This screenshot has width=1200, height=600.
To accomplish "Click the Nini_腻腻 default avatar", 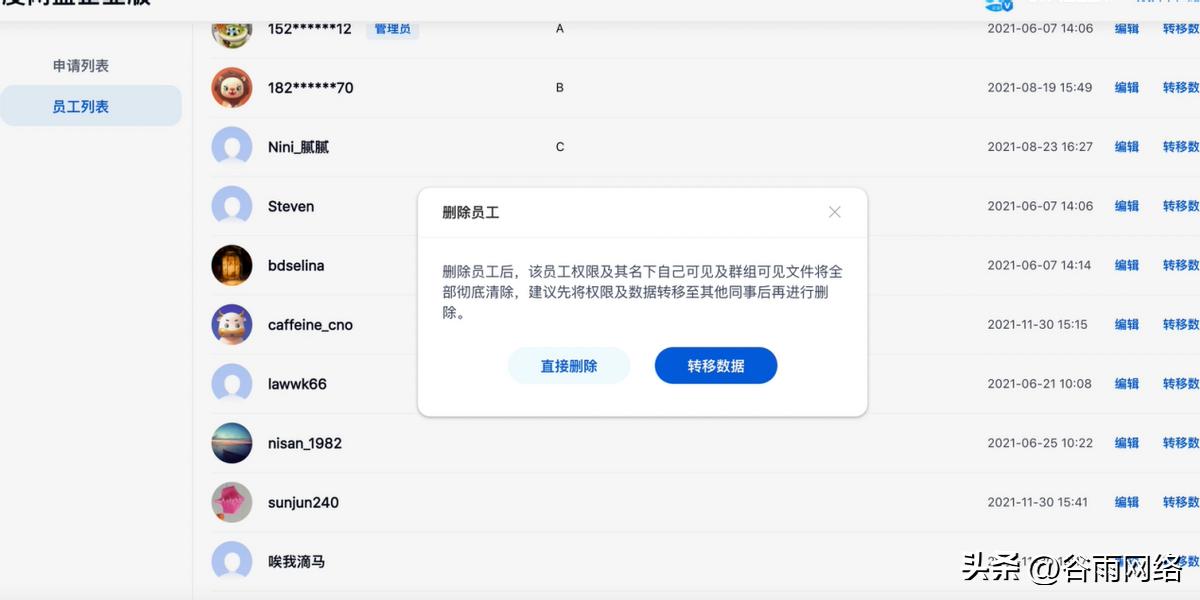I will tap(231, 147).
